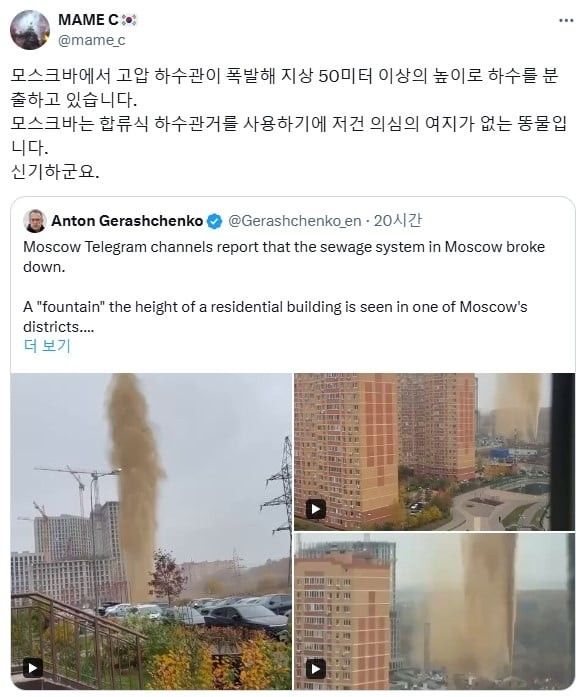The height and width of the screenshot is (697, 588).
Task: Click the quoted tweet card header area
Action: tap(223, 221)
